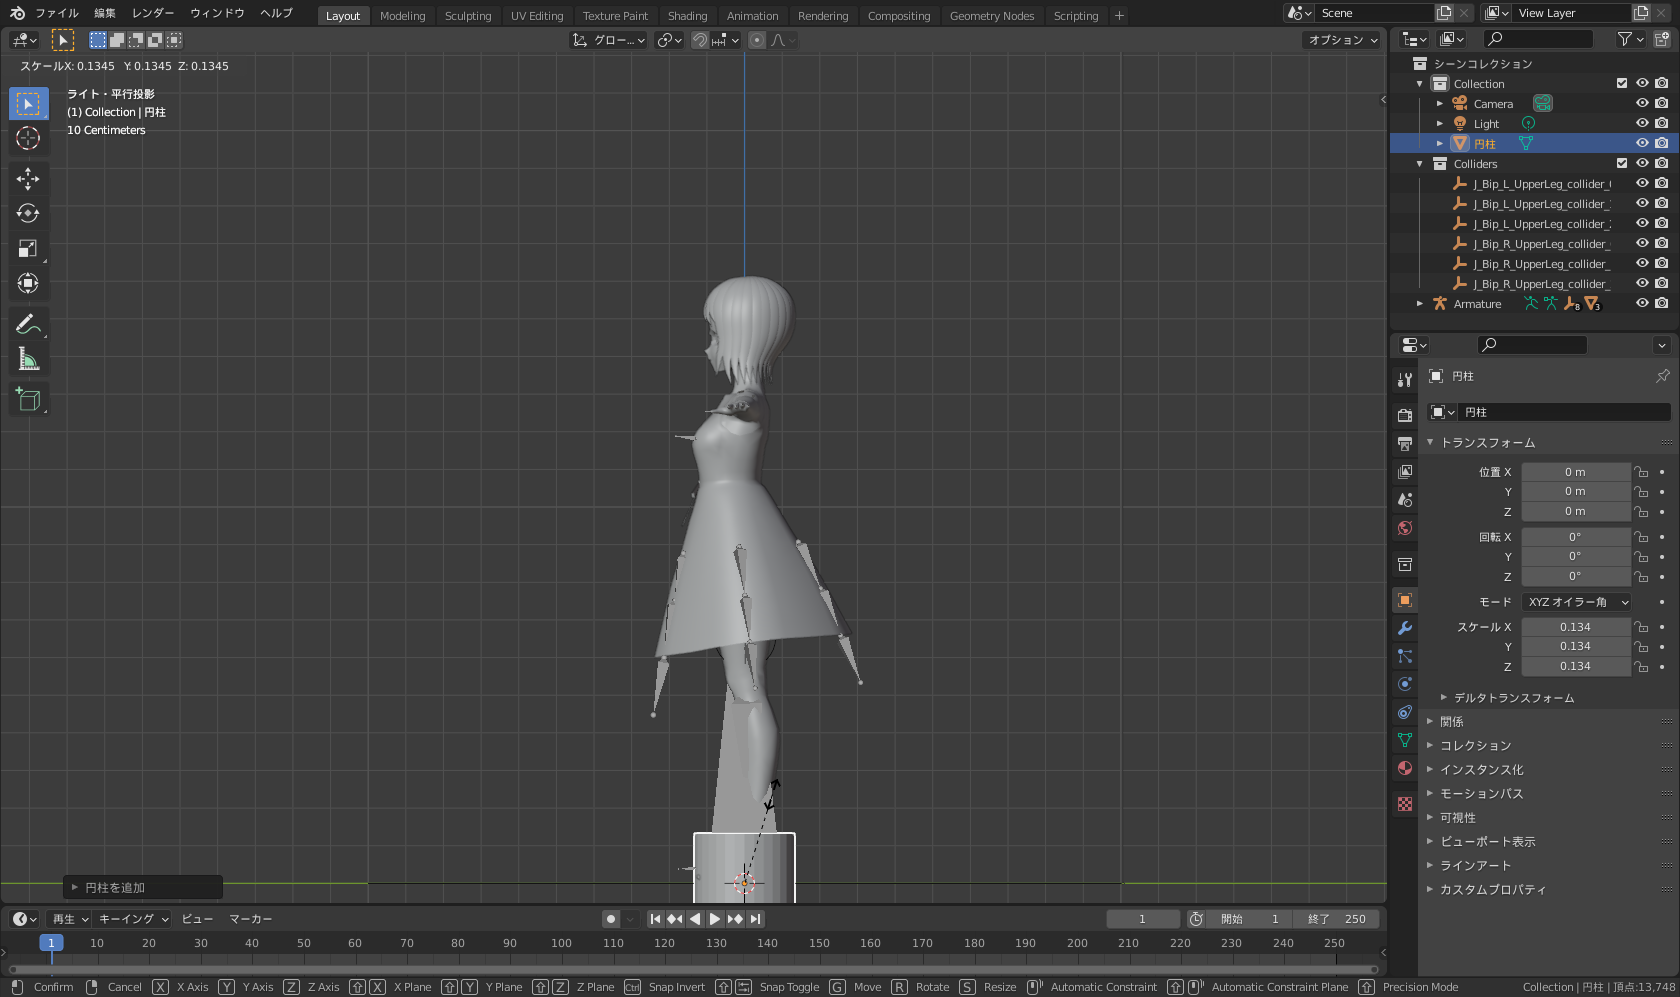
Task: Switch to the Shading workspace tab
Action: [687, 16]
